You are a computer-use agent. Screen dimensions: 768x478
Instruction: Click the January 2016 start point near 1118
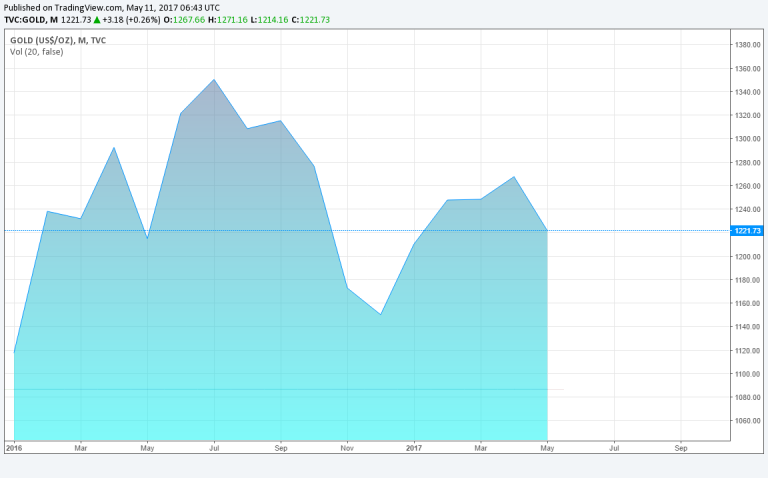tap(14, 352)
